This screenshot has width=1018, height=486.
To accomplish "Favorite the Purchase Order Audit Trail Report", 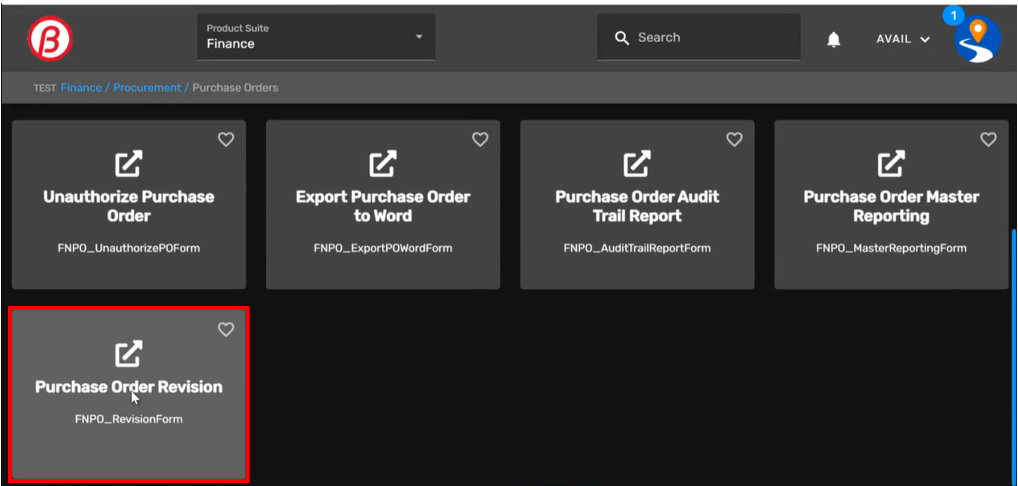I will (x=734, y=140).
